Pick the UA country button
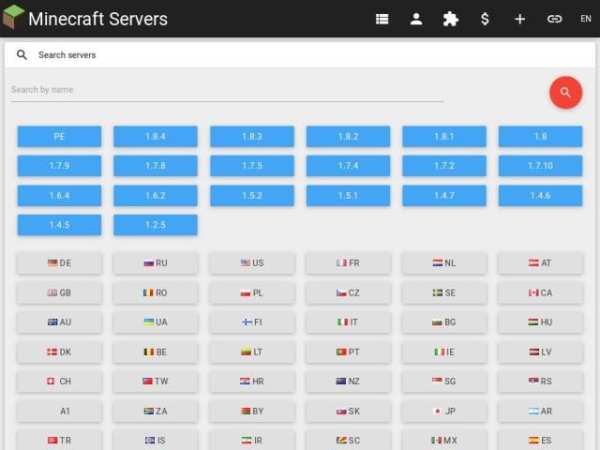 coord(155,322)
